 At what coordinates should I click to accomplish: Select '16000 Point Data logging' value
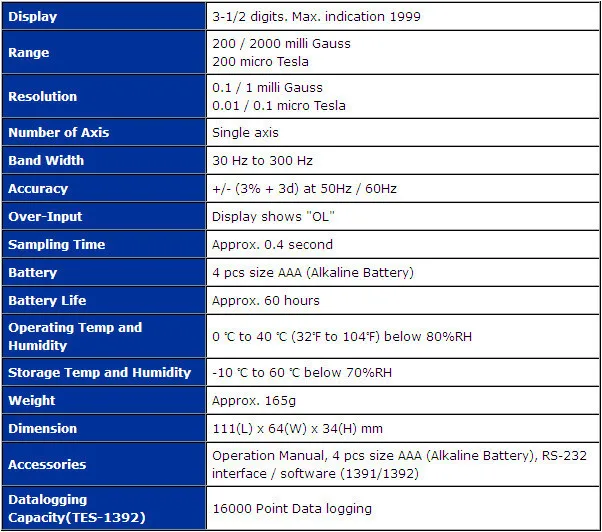pyautogui.click(x=292, y=509)
